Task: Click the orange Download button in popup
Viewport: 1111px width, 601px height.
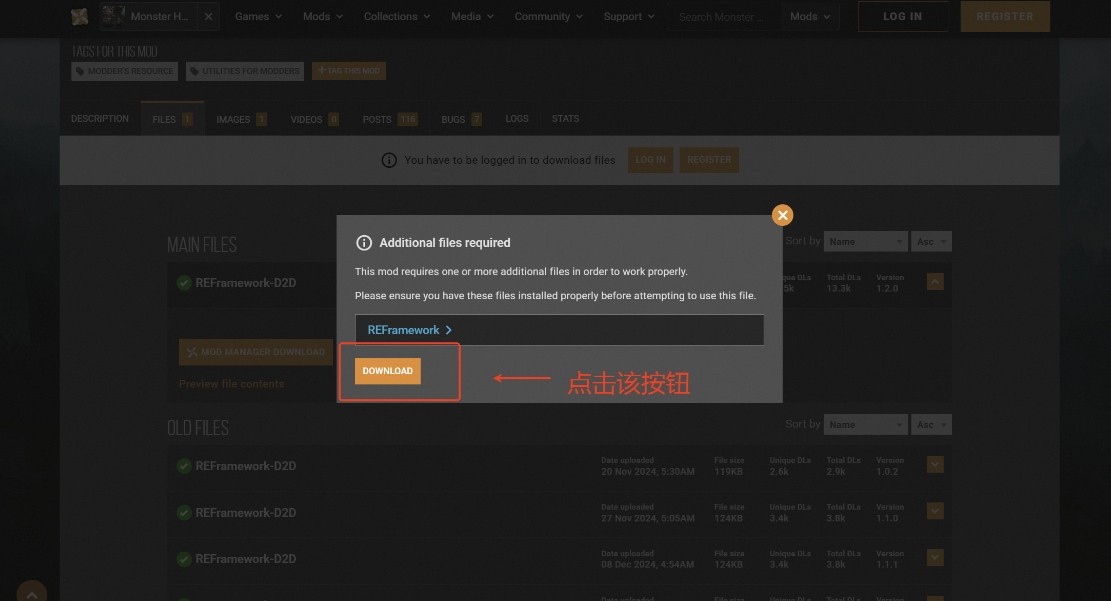Action: click(387, 371)
